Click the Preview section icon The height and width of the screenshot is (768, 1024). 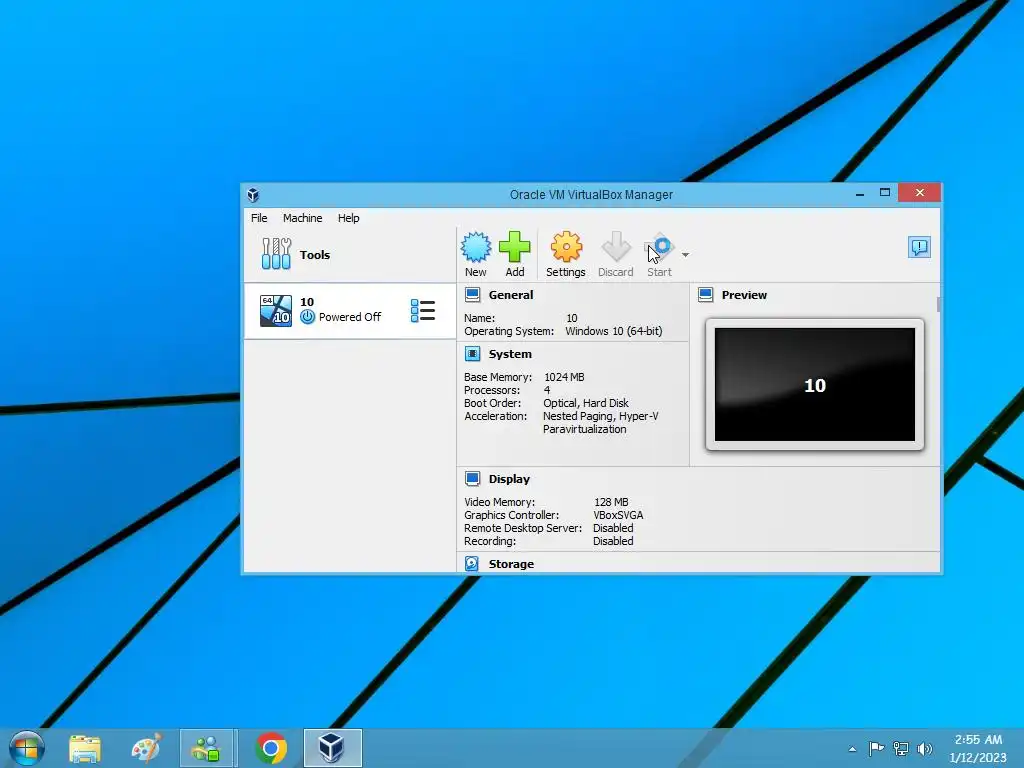tap(705, 295)
